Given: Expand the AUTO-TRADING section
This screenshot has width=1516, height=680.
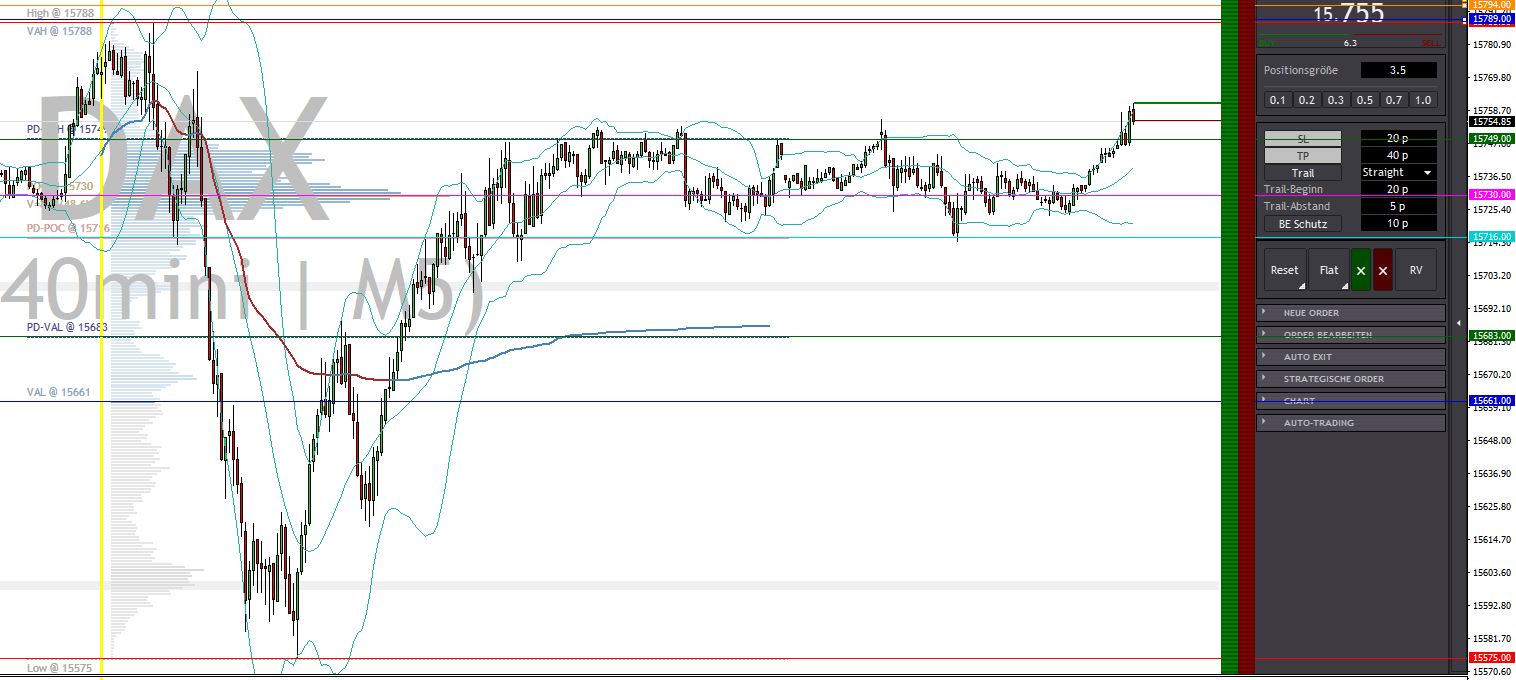Looking at the screenshot, I should (x=1350, y=422).
